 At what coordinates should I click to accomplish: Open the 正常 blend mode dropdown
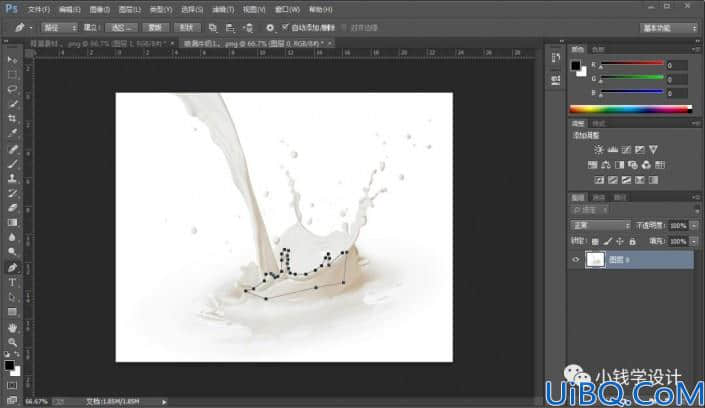600,225
